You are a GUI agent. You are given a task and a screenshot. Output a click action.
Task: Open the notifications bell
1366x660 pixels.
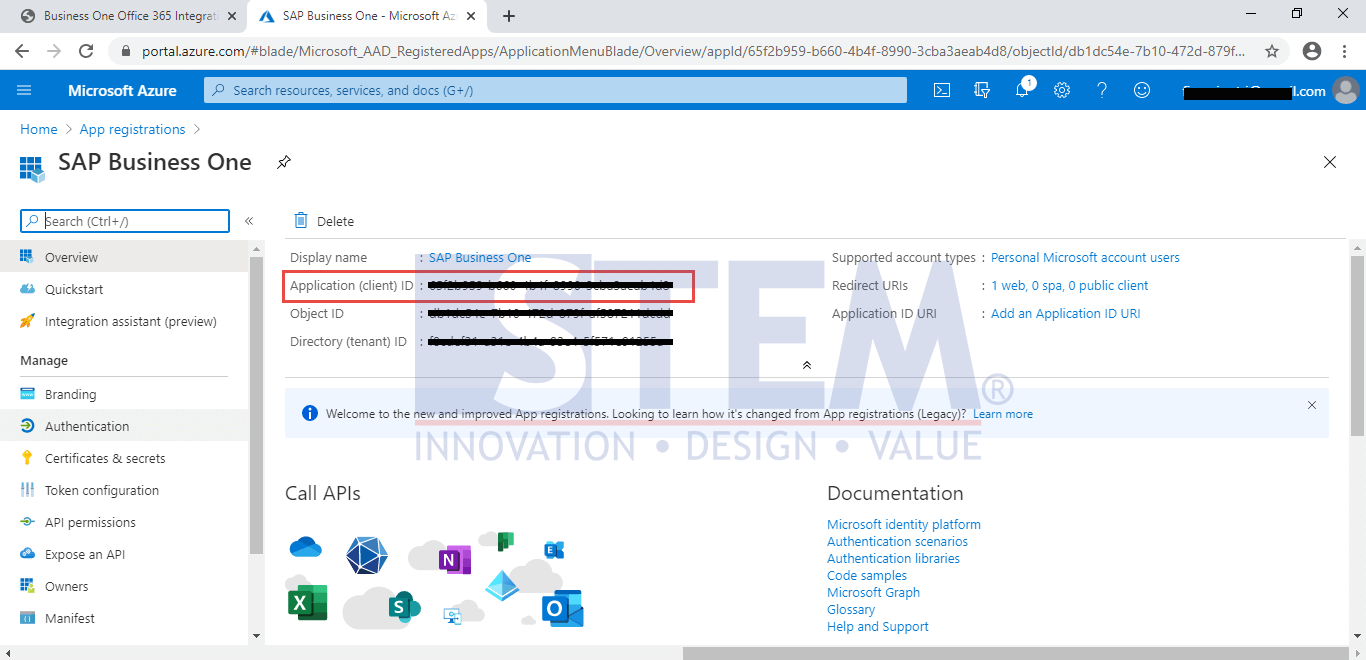[x=1022, y=90]
